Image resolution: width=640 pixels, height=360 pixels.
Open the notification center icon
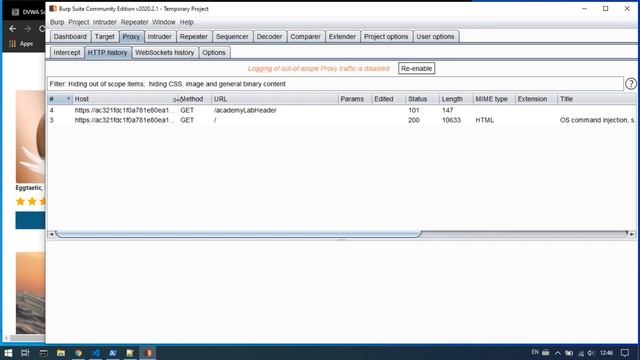click(624, 353)
